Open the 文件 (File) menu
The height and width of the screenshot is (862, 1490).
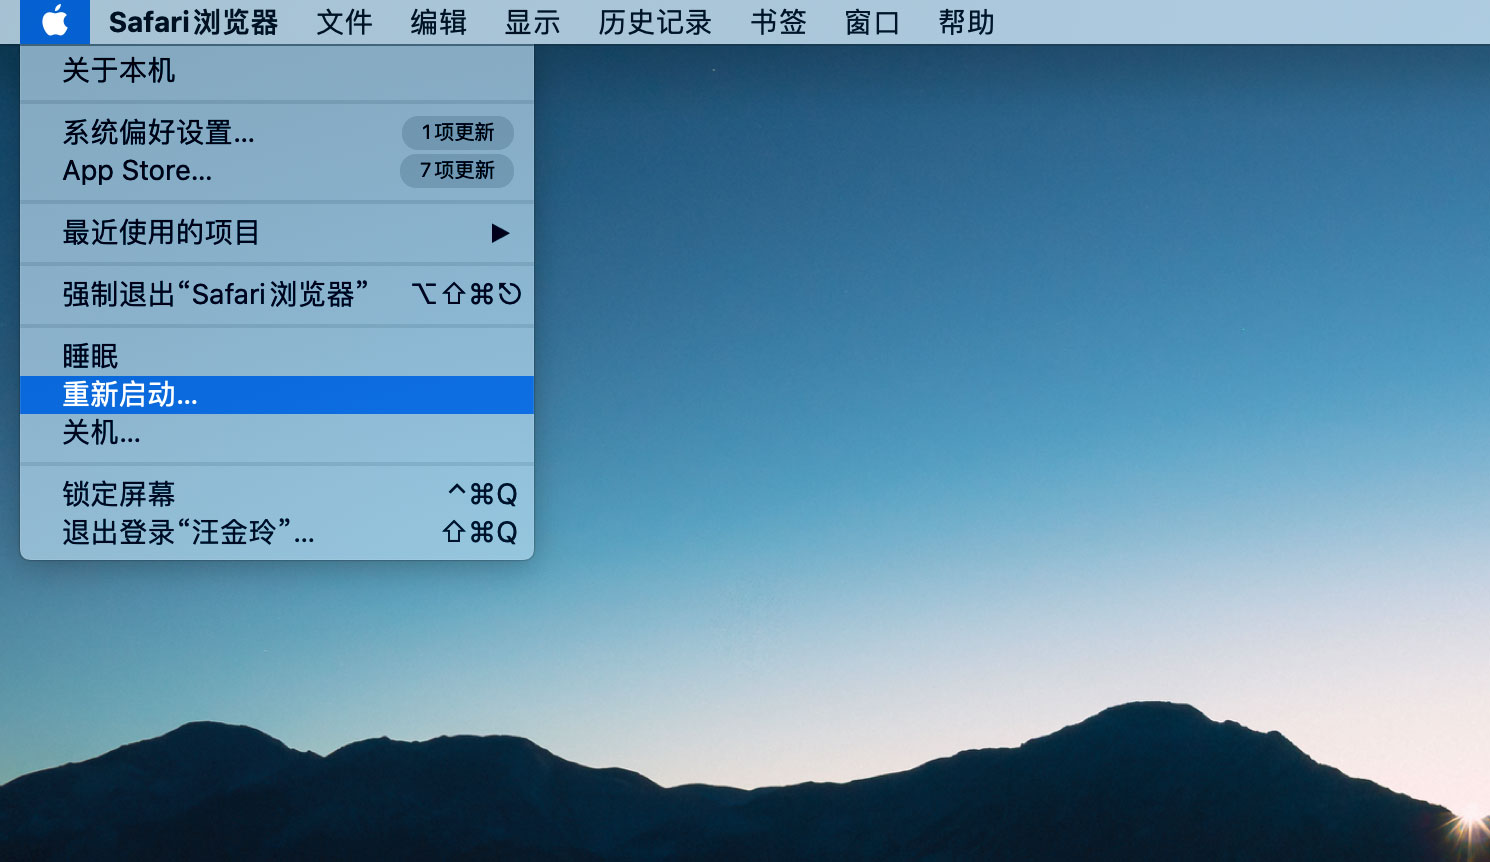coord(344,22)
